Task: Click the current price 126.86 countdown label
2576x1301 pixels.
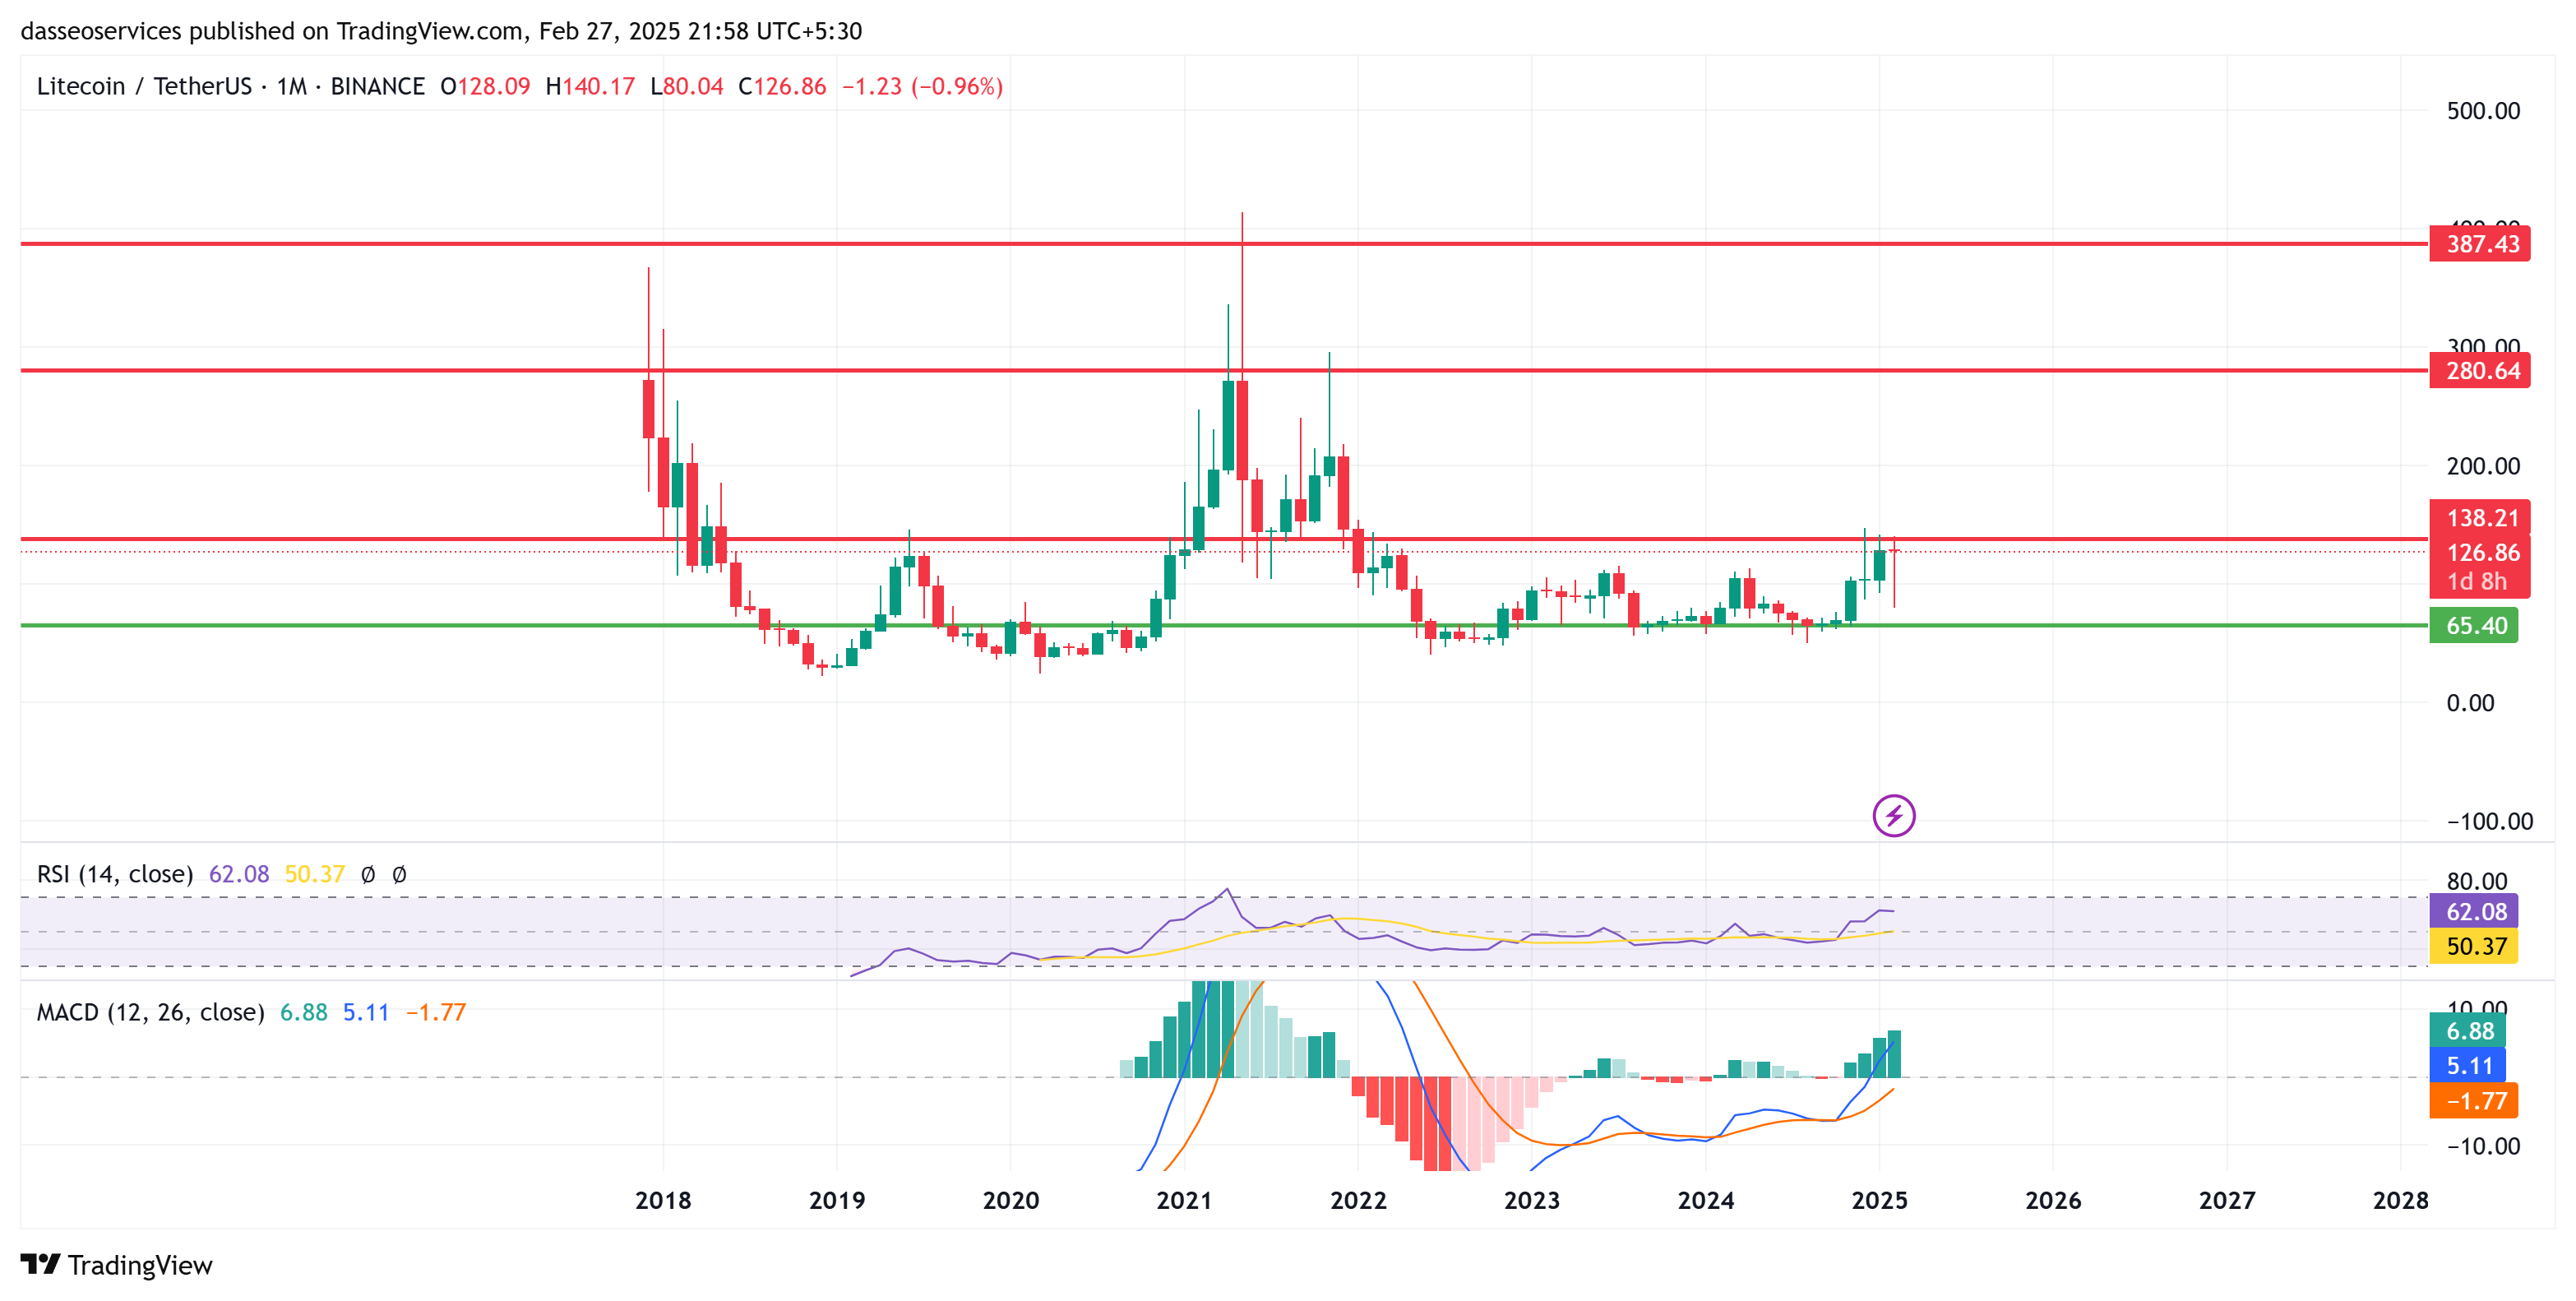Action: [x=2479, y=566]
